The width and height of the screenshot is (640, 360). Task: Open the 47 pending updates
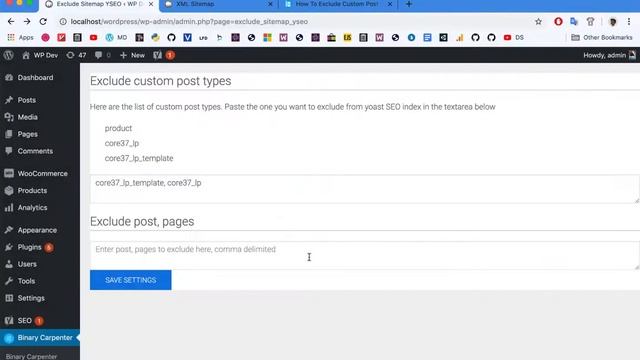(x=76, y=55)
